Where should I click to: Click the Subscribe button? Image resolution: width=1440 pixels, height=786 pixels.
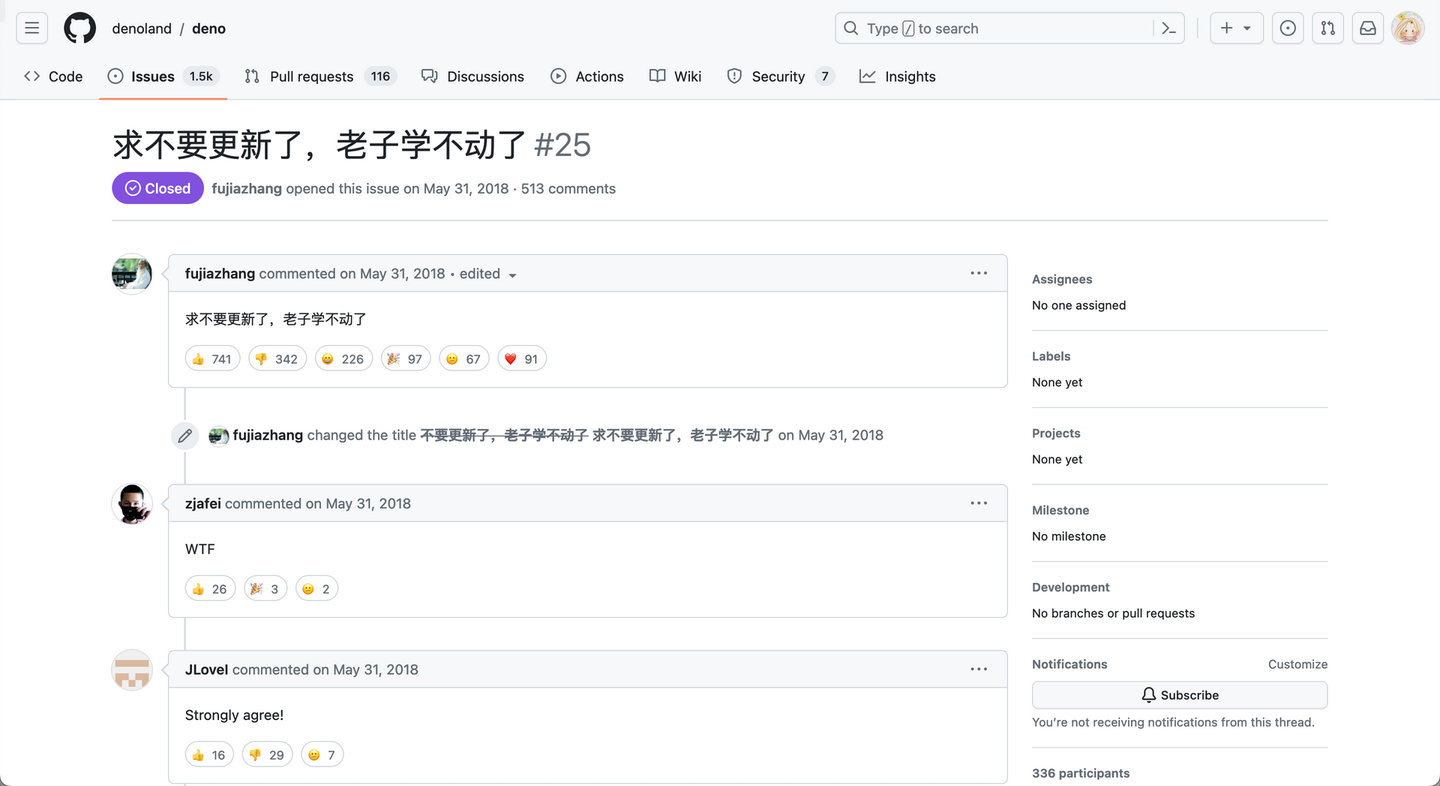pyautogui.click(x=1180, y=695)
